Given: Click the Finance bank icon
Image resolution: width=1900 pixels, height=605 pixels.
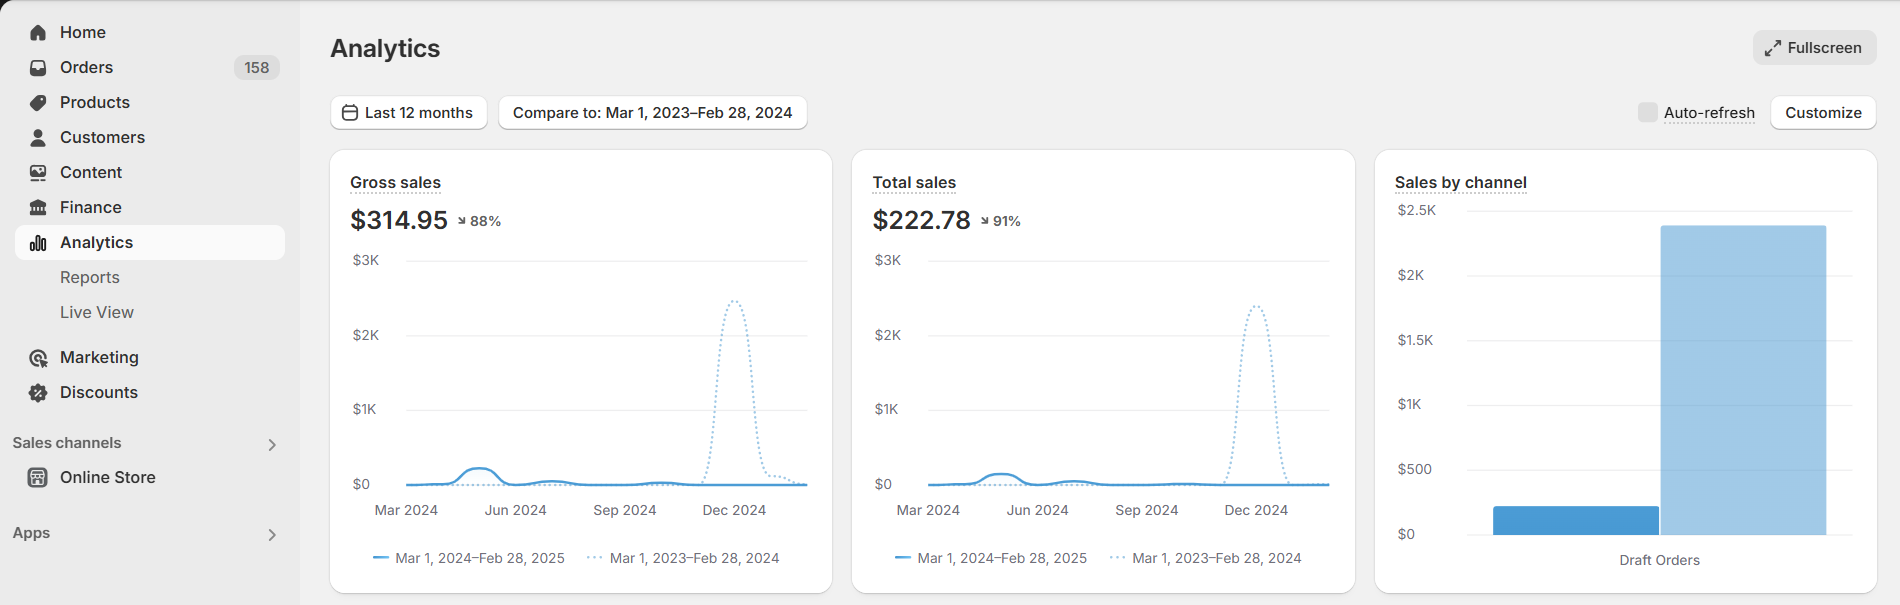Looking at the screenshot, I should pos(38,208).
